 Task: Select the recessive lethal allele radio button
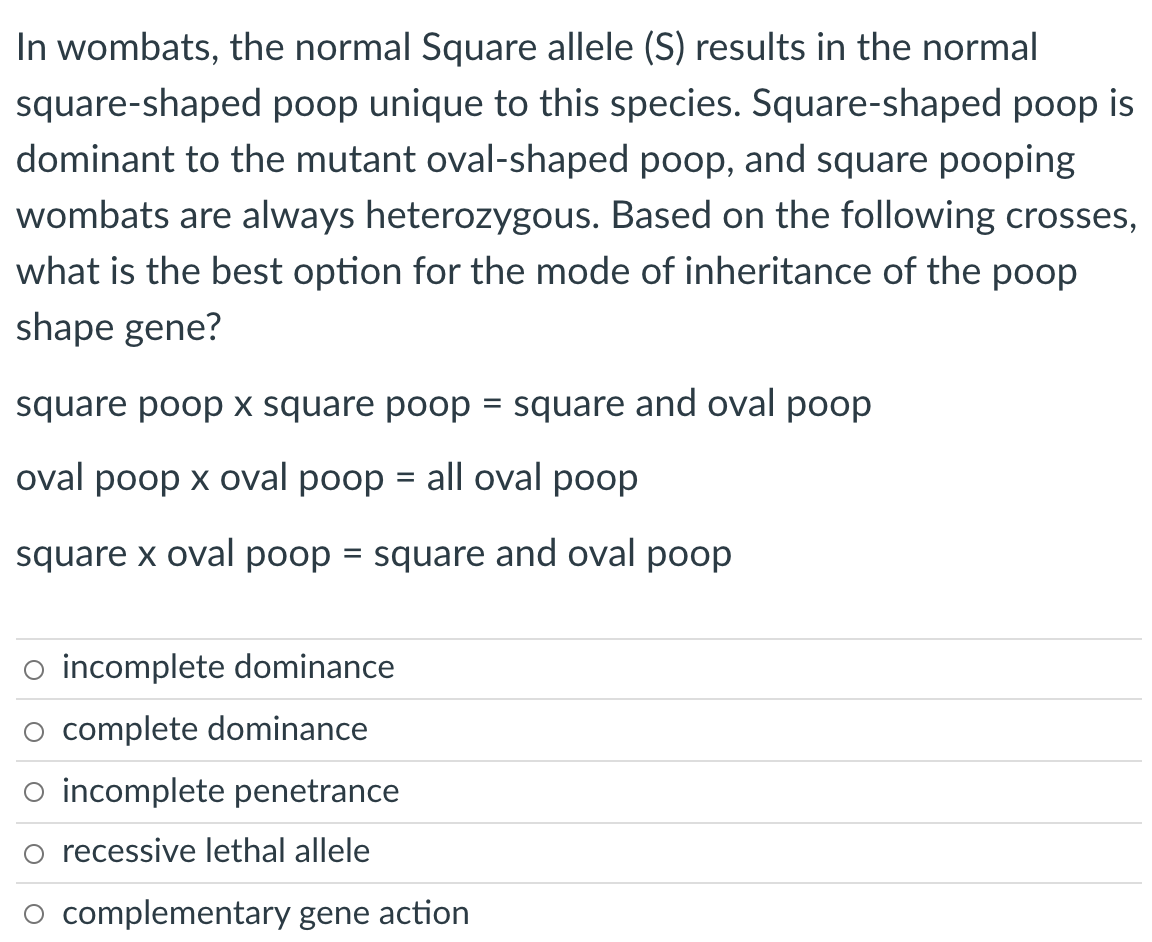click(33, 853)
